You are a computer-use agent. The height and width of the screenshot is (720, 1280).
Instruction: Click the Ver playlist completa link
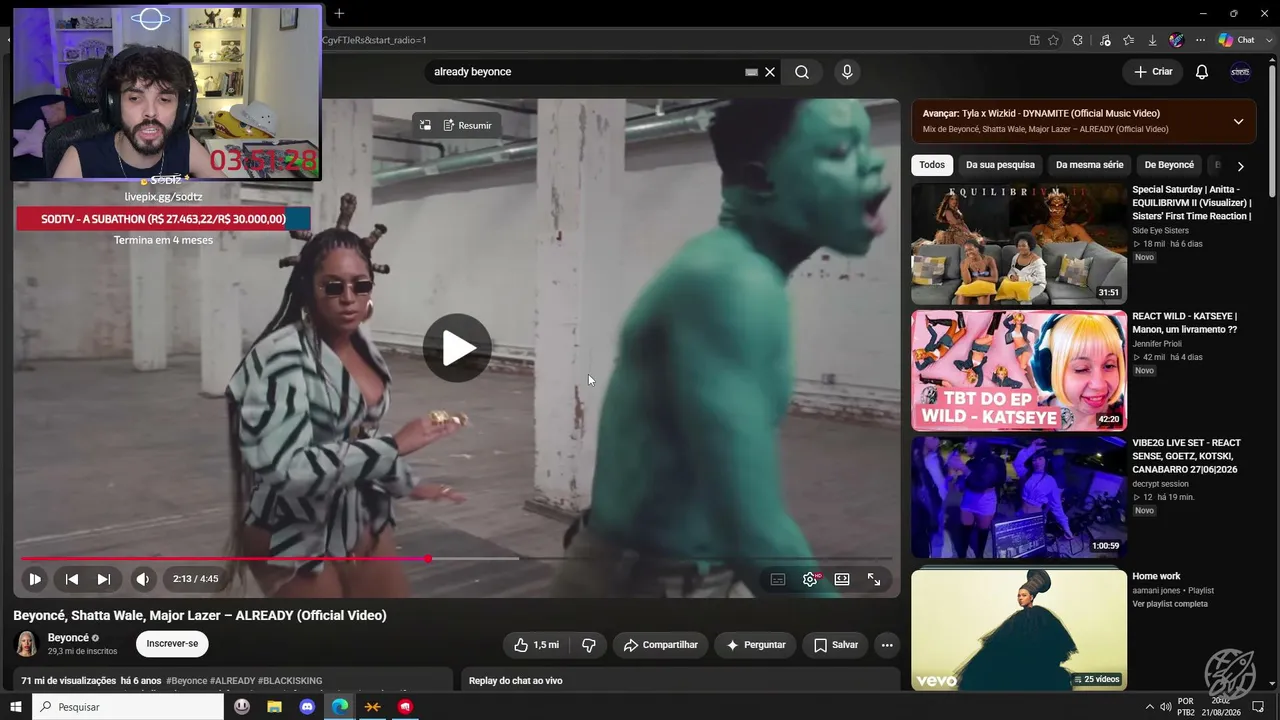1170,604
